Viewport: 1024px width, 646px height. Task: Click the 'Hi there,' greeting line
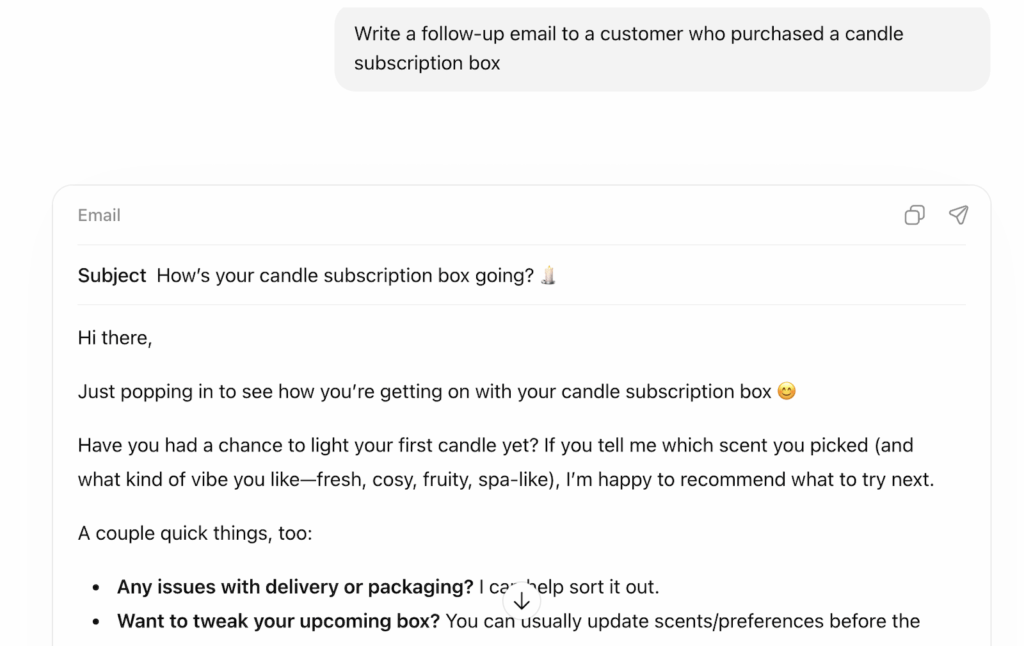pos(115,338)
